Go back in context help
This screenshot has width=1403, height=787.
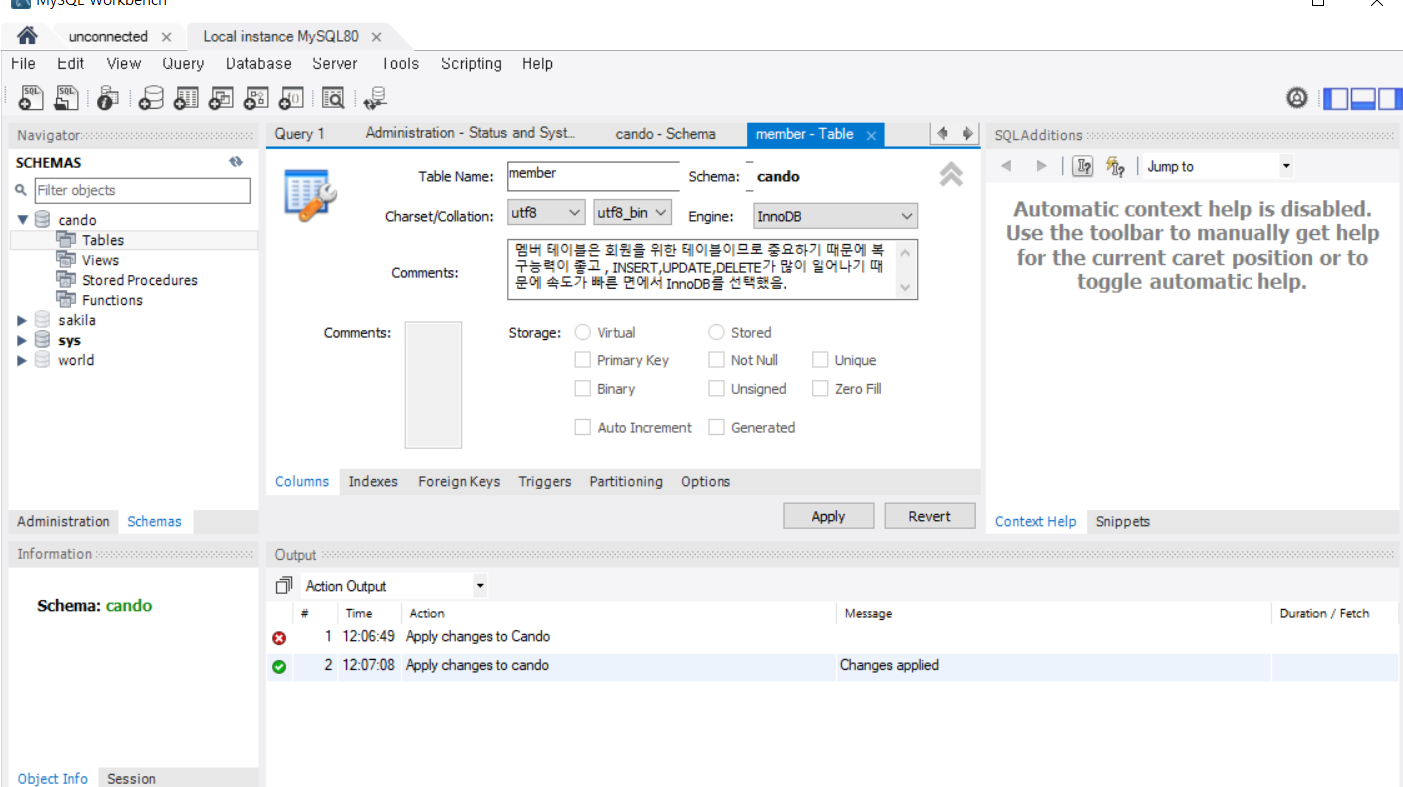click(x=1007, y=166)
